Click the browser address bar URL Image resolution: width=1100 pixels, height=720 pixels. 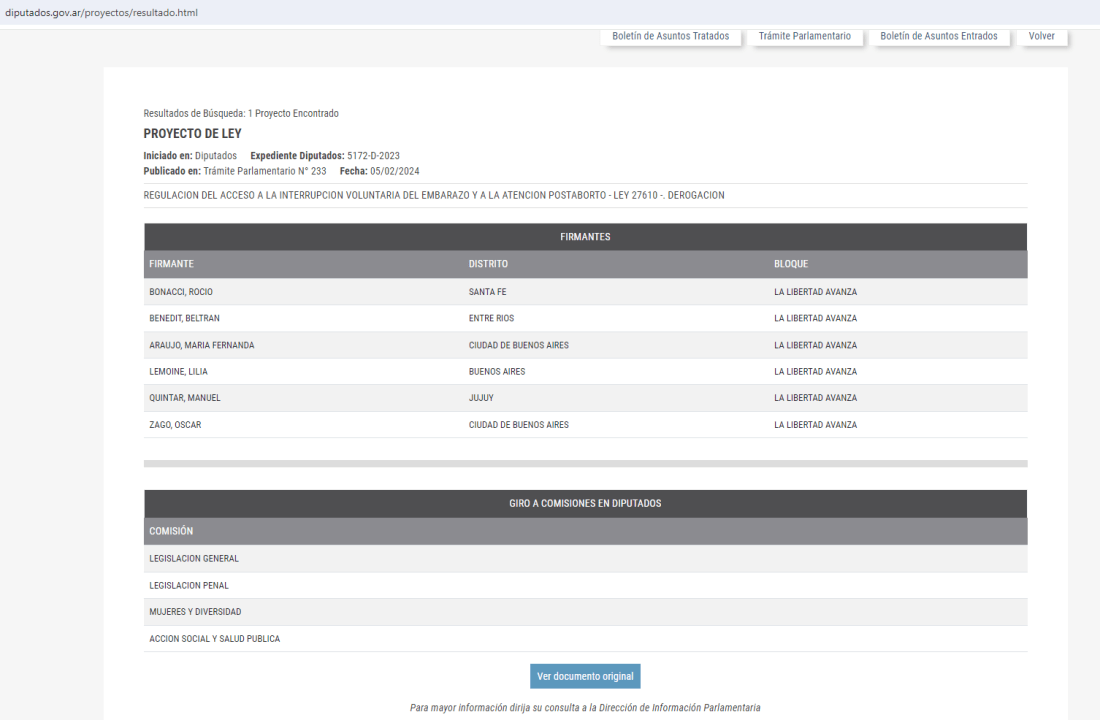(100, 12)
